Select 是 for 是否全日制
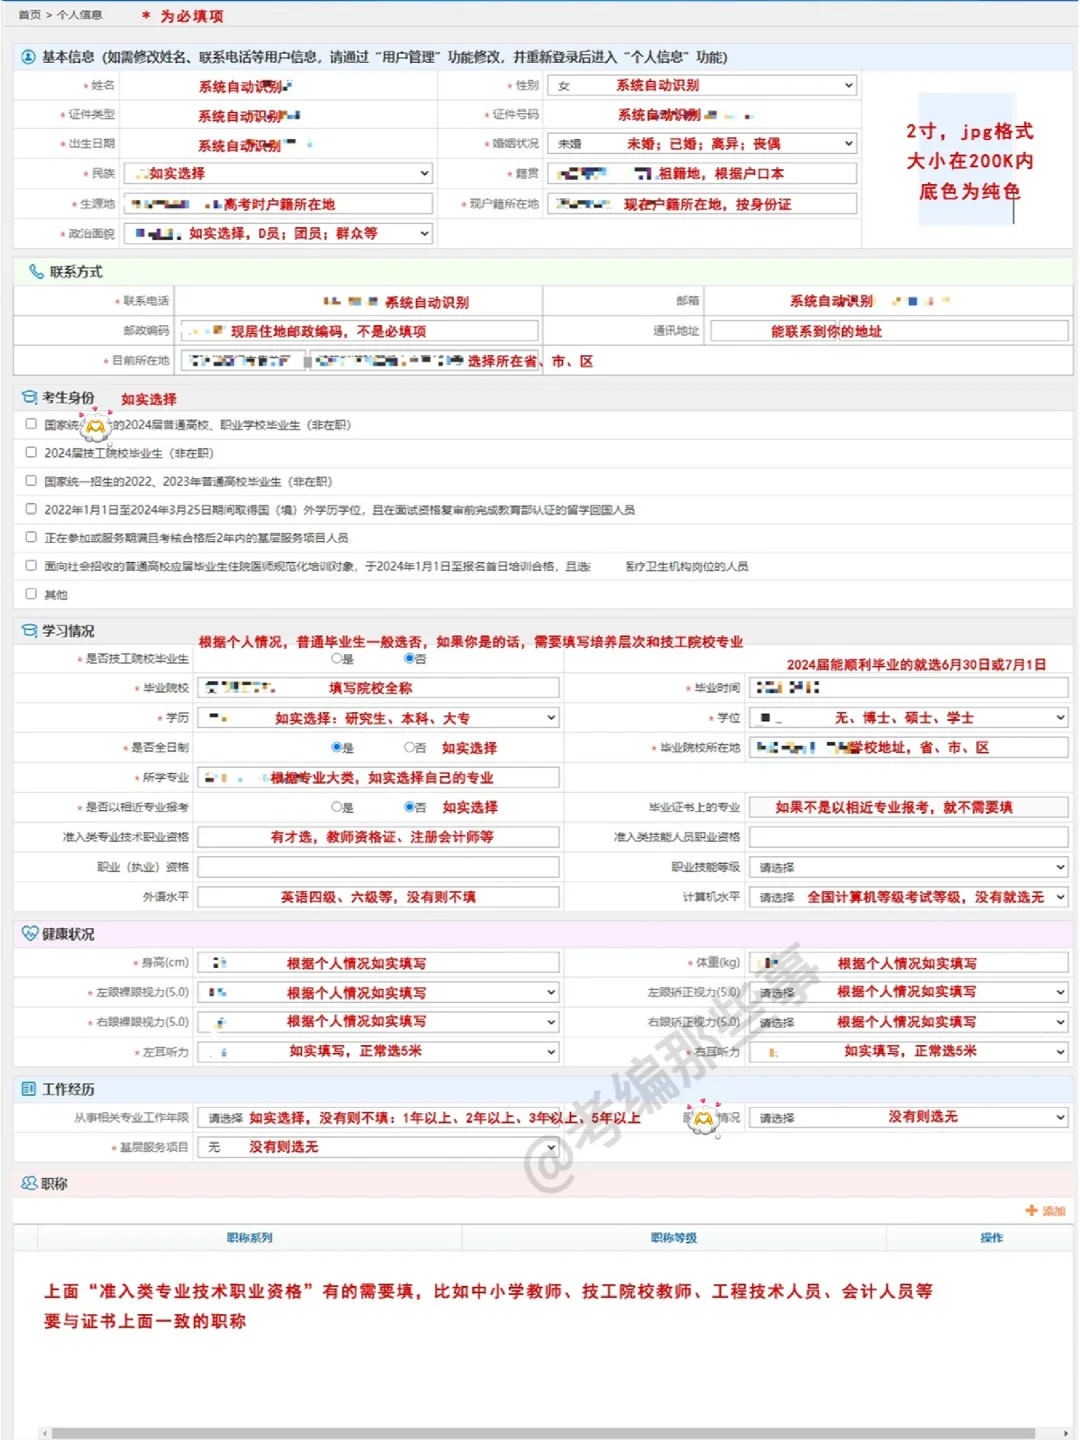1080x1440 pixels. click(x=337, y=747)
